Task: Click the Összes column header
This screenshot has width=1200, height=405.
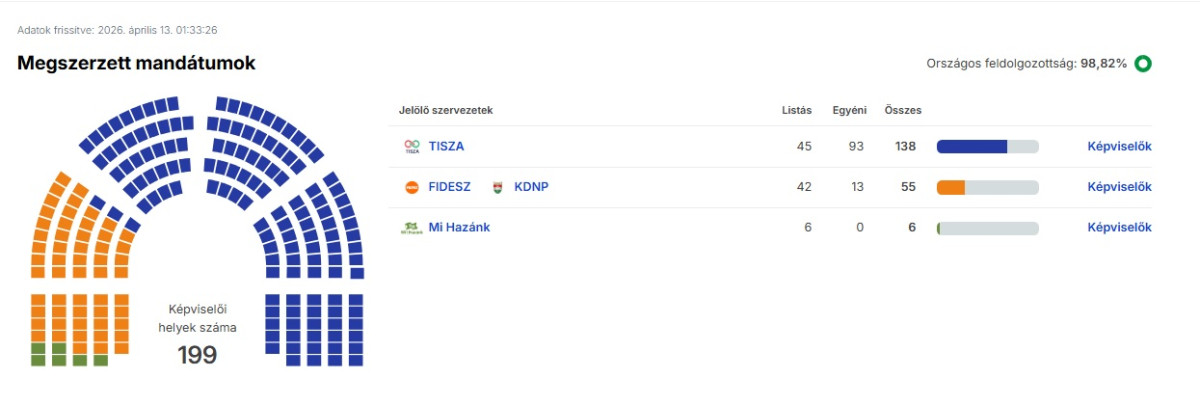Action: point(903,110)
